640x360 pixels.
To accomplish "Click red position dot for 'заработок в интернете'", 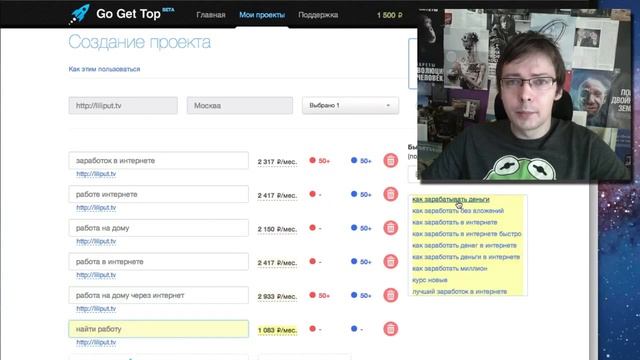I will (x=312, y=160).
